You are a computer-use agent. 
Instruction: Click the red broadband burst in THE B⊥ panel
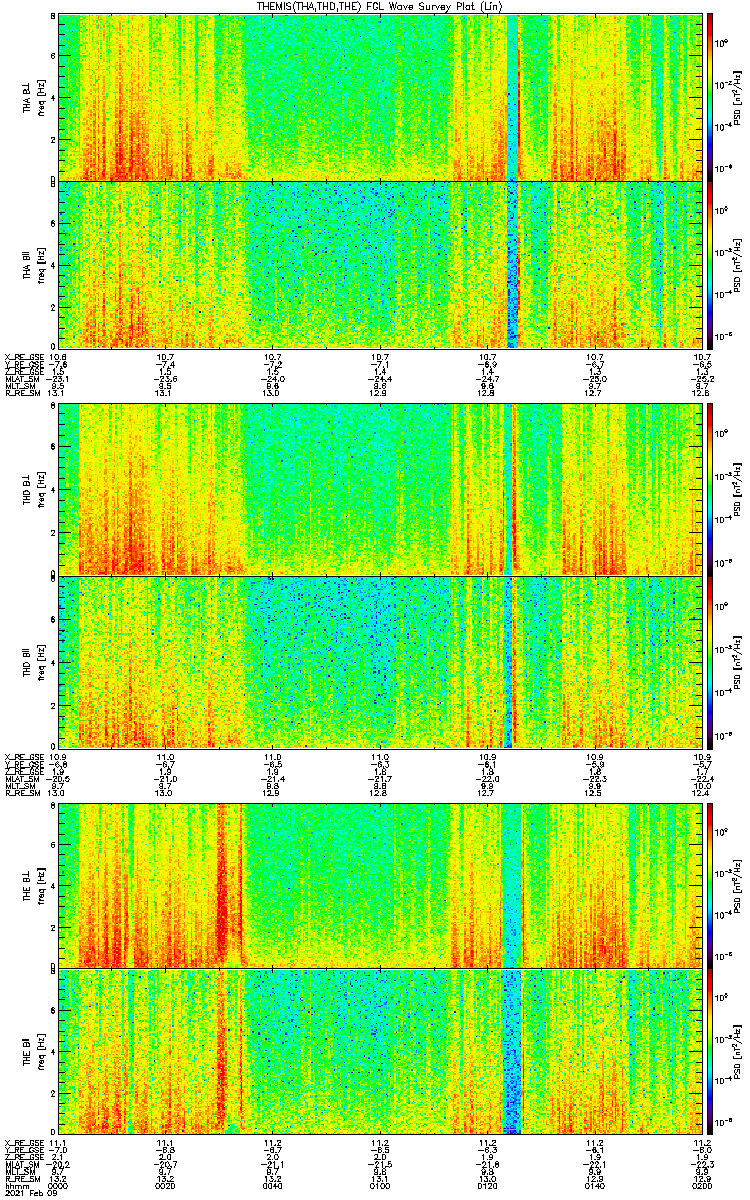click(222, 886)
